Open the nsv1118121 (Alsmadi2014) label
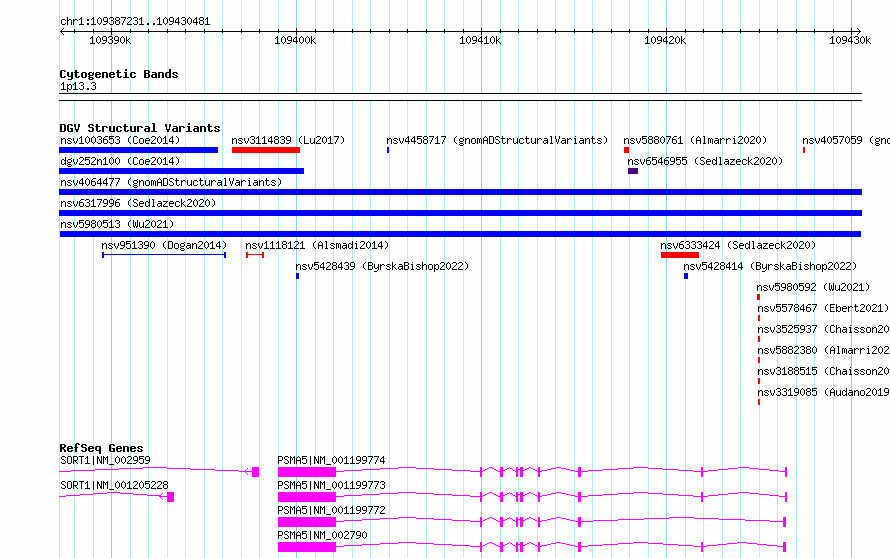 [x=317, y=245]
